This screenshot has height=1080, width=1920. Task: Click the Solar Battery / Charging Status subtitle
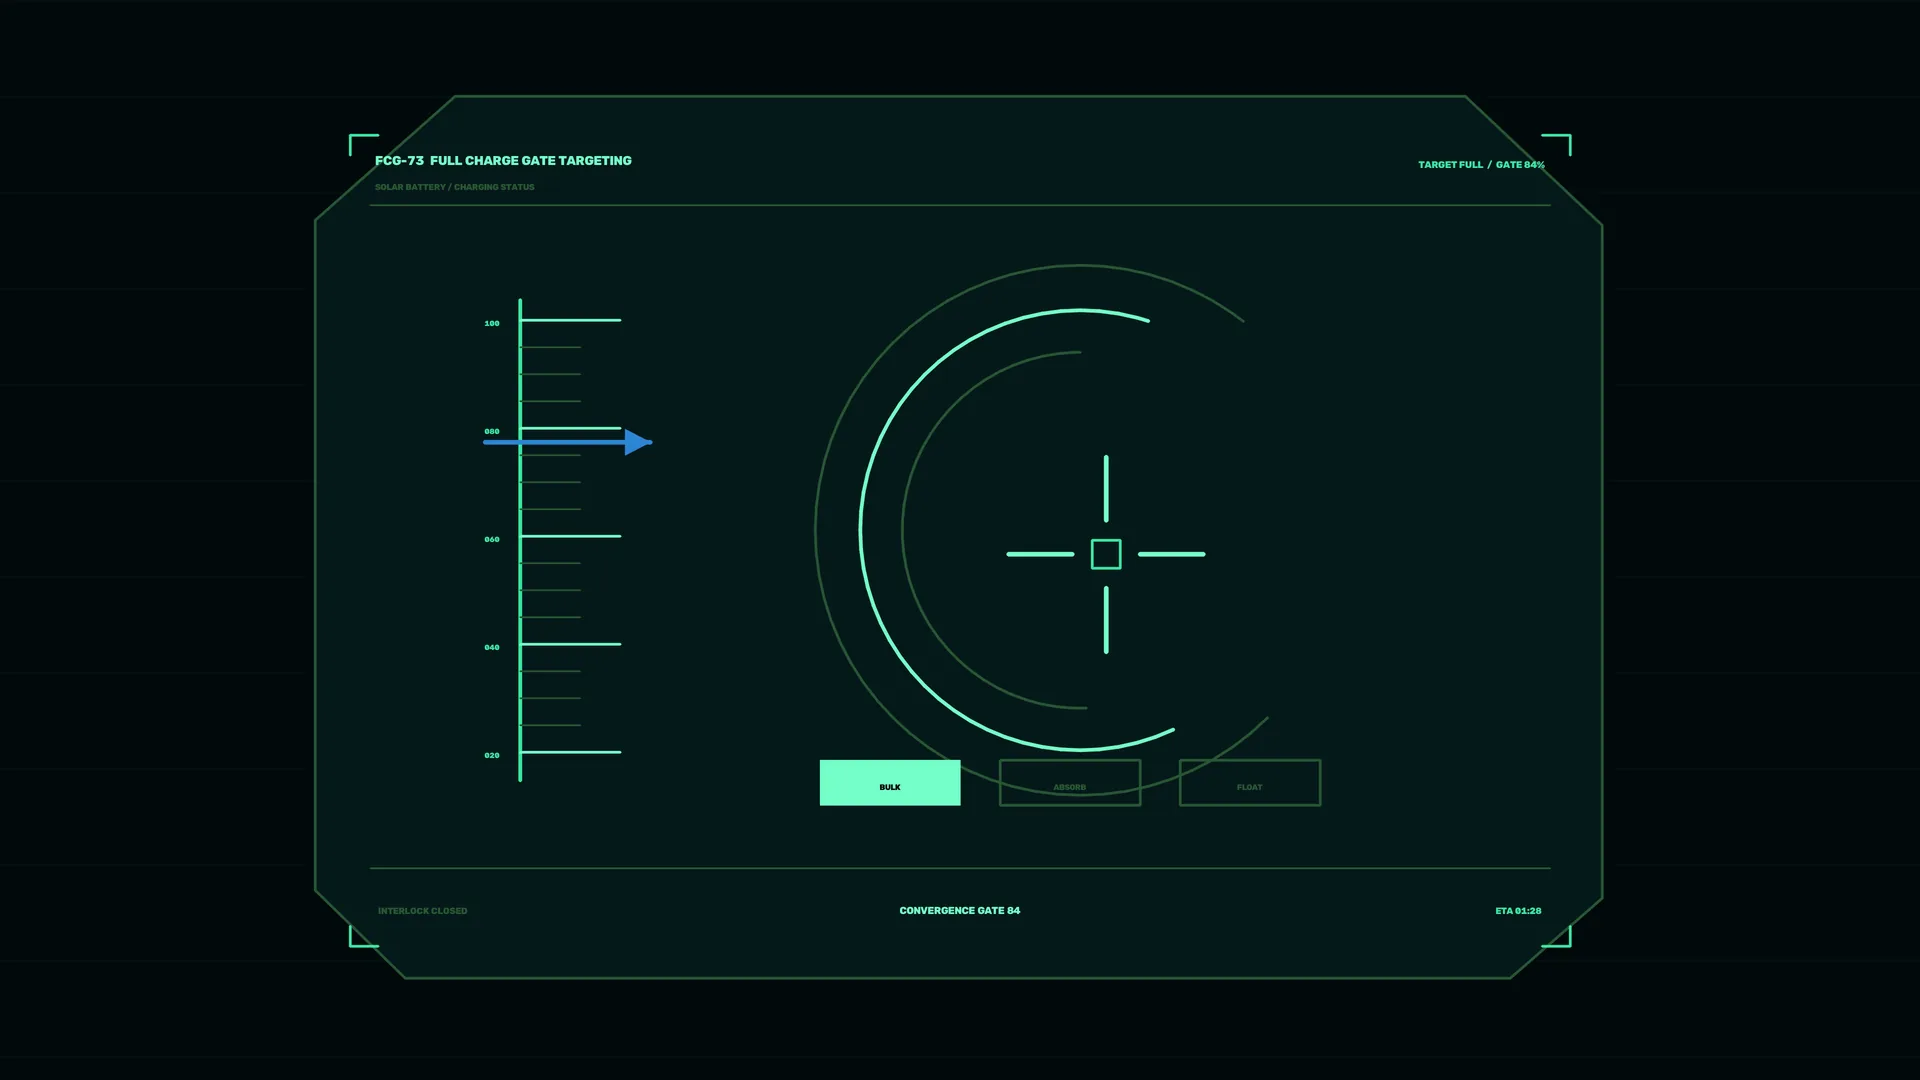click(455, 187)
